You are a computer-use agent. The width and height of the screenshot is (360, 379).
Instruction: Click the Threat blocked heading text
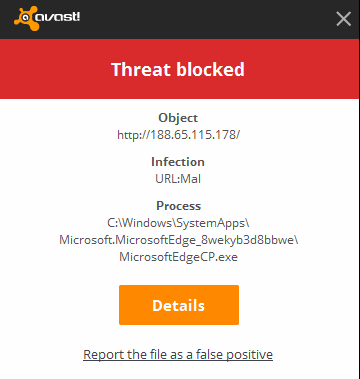click(178, 69)
